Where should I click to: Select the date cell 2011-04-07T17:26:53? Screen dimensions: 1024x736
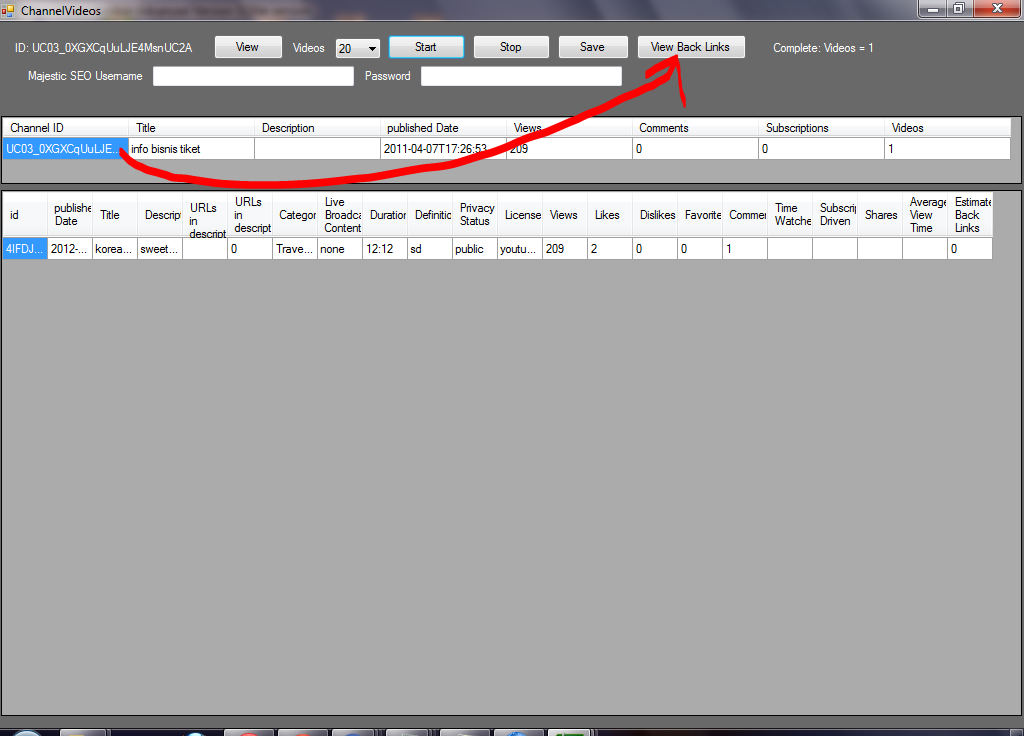coord(443,149)
